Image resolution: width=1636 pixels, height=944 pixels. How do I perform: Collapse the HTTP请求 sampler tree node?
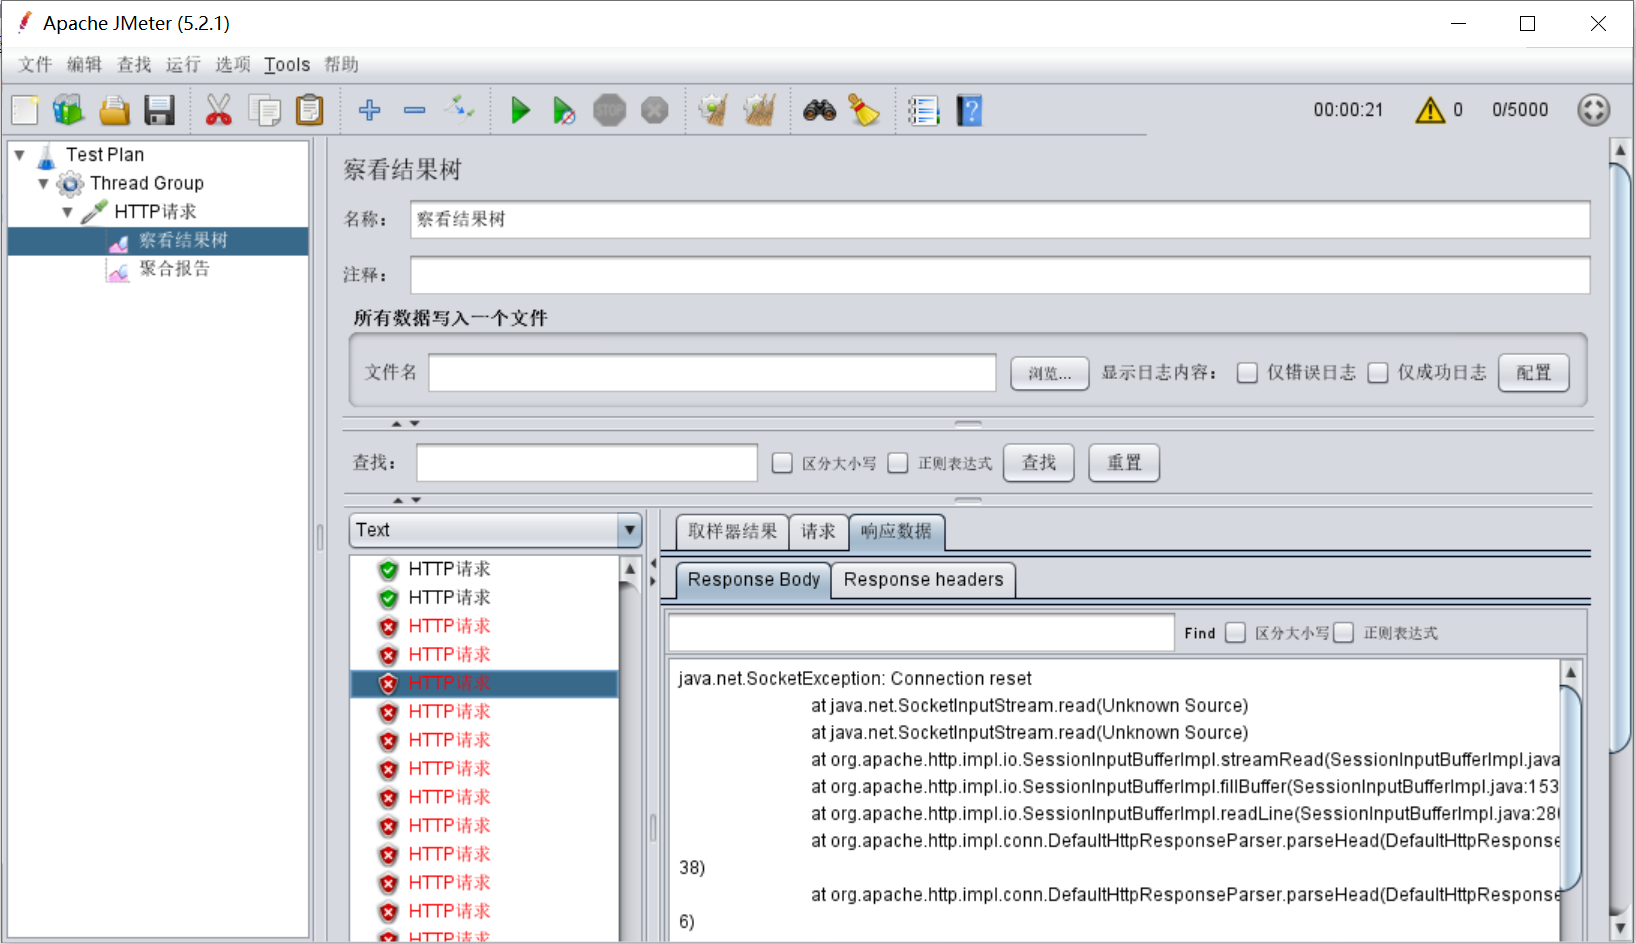67,212
